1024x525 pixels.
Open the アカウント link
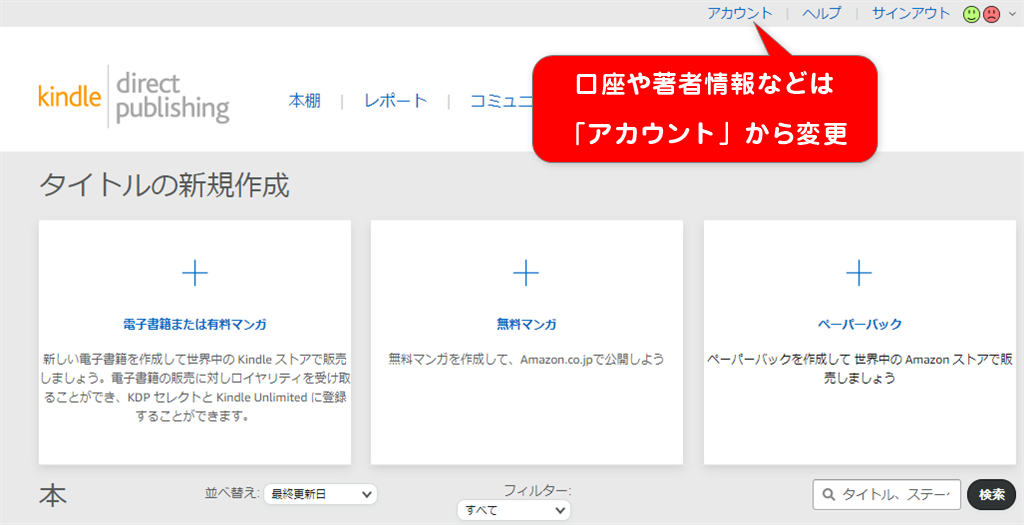pos(740,13)
